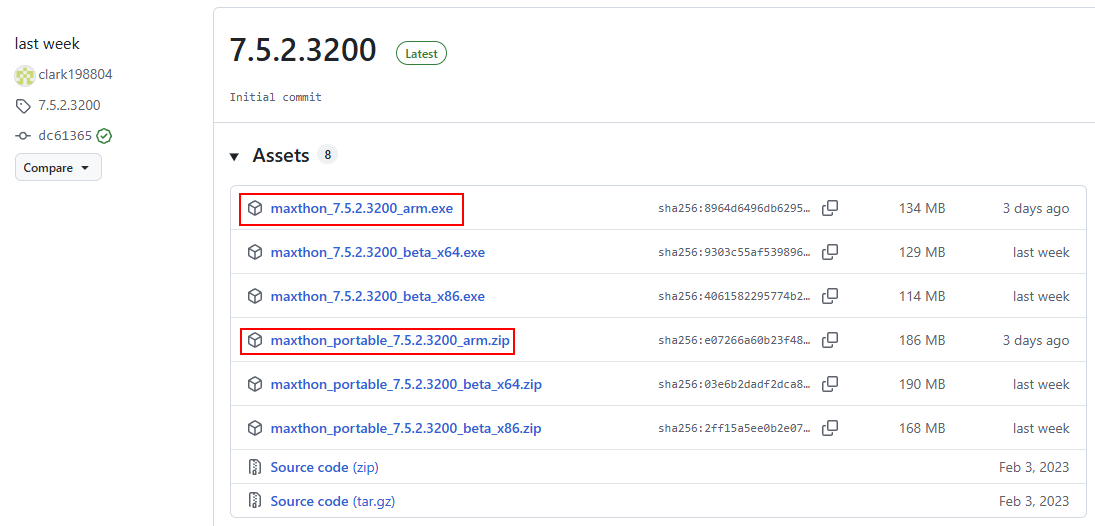Download Source code (zip) archive
1095x526 pixels.
coord(324,468)
